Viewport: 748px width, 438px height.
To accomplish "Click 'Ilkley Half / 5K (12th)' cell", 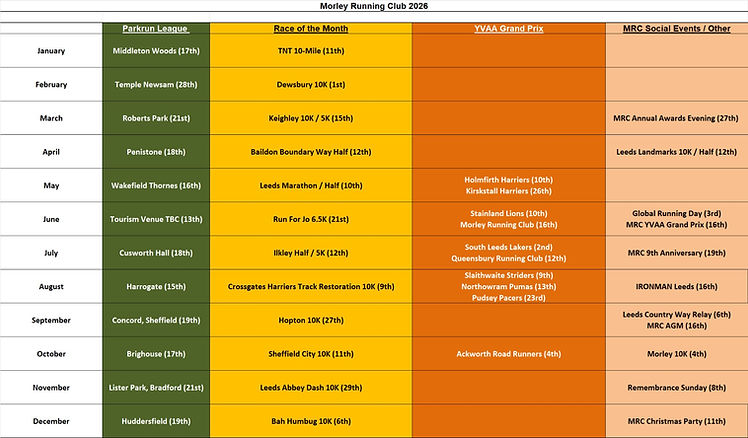I will click(311, 253).
